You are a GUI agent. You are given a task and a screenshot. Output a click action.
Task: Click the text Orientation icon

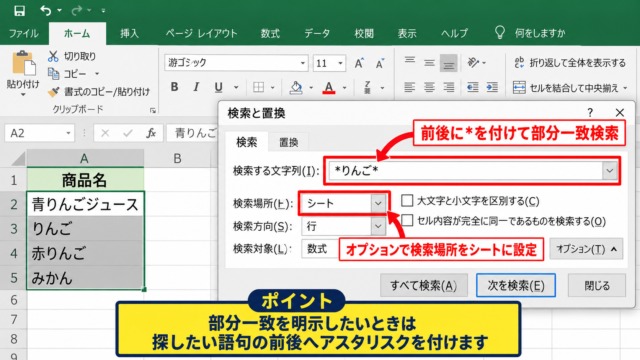473,62
